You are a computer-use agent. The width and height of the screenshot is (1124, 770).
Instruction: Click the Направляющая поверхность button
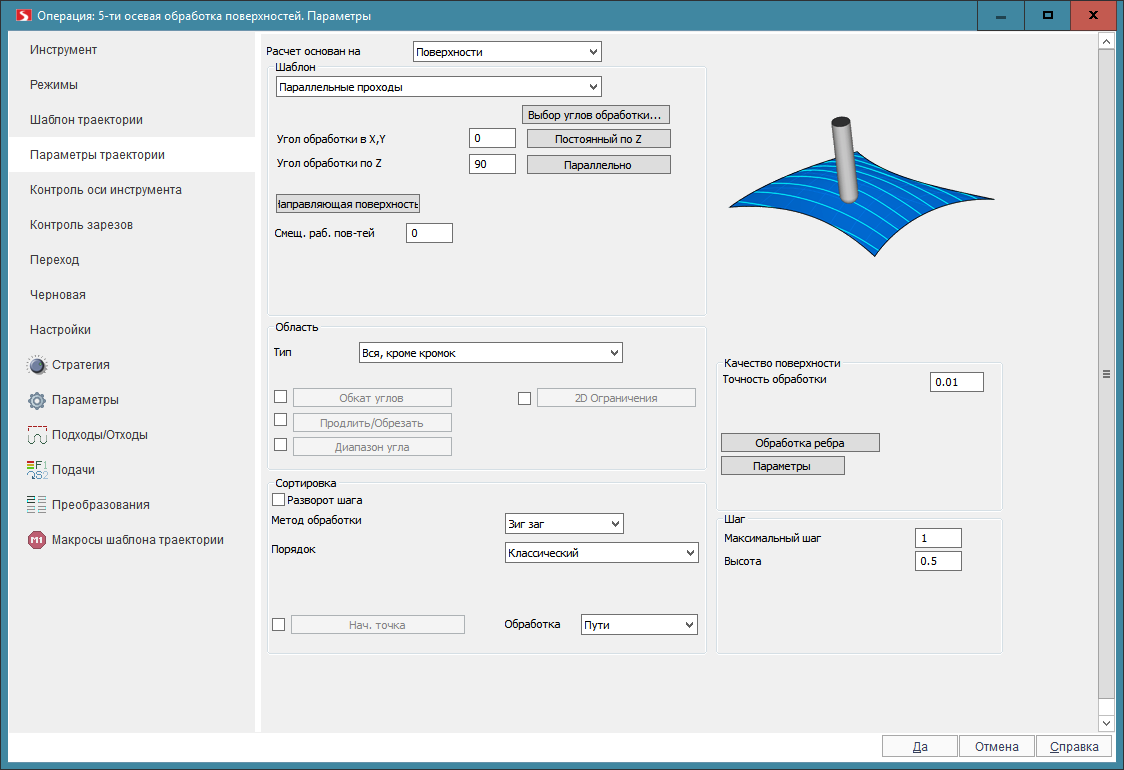[x=348, y=204]
